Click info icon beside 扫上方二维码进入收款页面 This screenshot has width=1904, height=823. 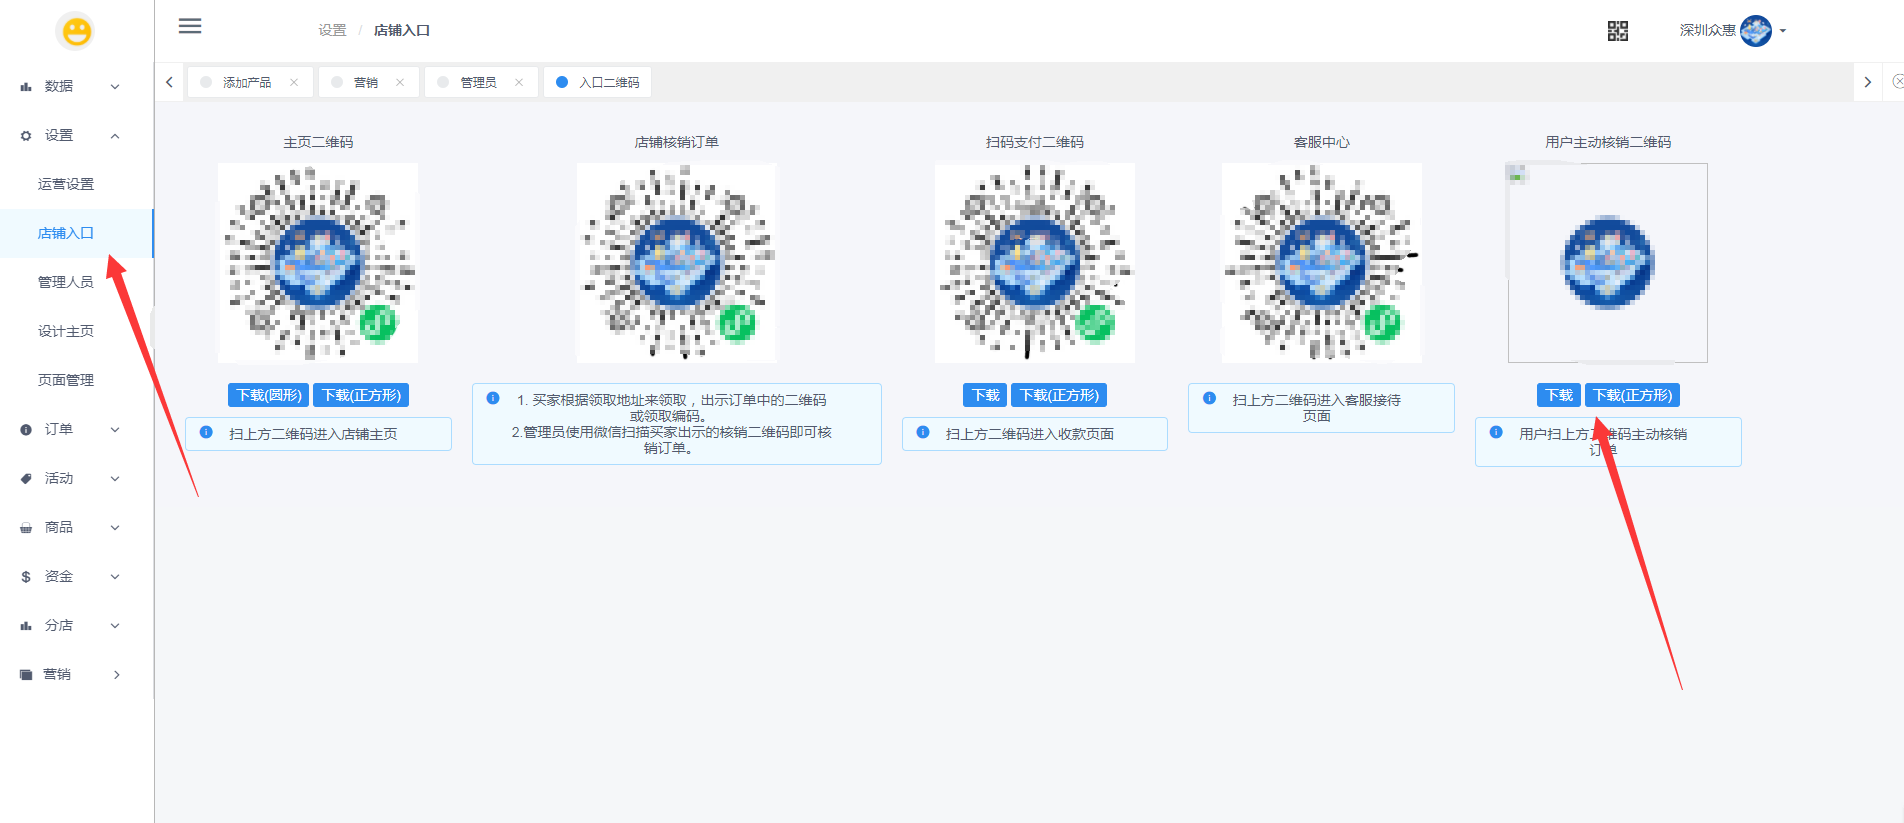(923, 433)
